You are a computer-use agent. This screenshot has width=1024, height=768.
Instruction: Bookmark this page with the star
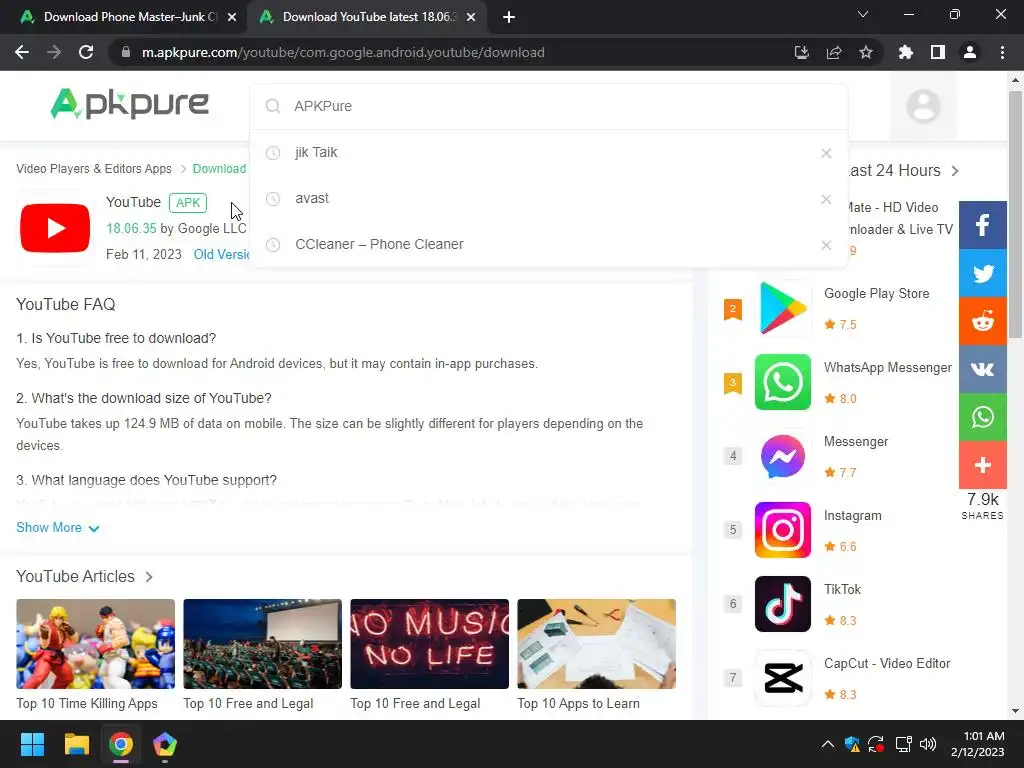[x=866, y=52]
